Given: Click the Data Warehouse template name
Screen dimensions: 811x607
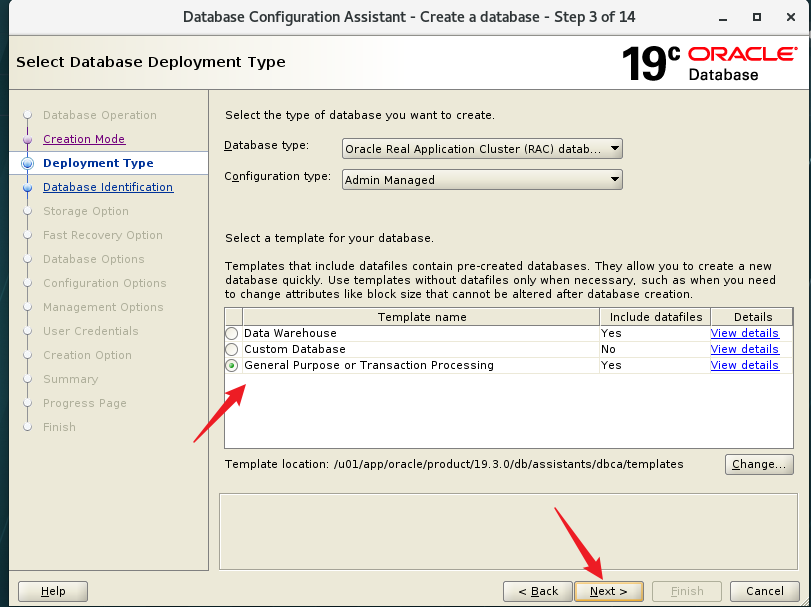Looking at the screenshot, I should (x=290, y=333).
